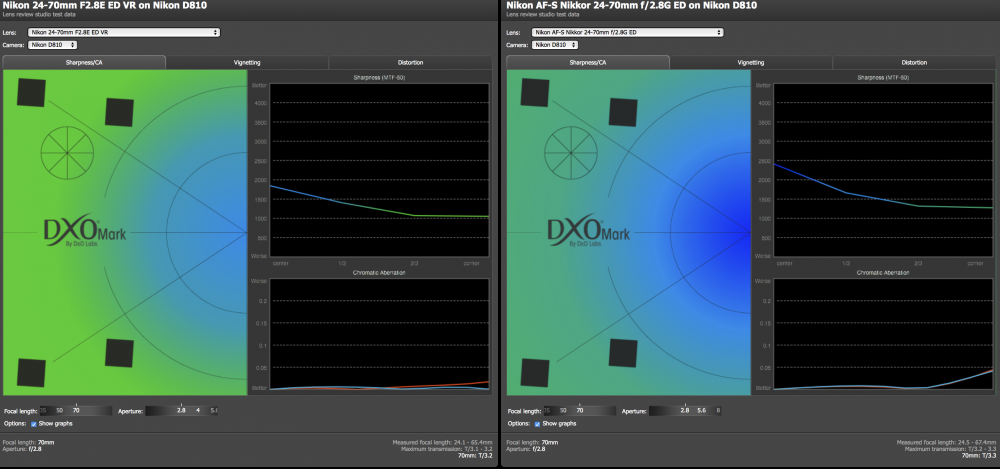Screen dimensions: 1000x469
Task: Click the bottom-left black square on right chart
Action: point(535,373)
